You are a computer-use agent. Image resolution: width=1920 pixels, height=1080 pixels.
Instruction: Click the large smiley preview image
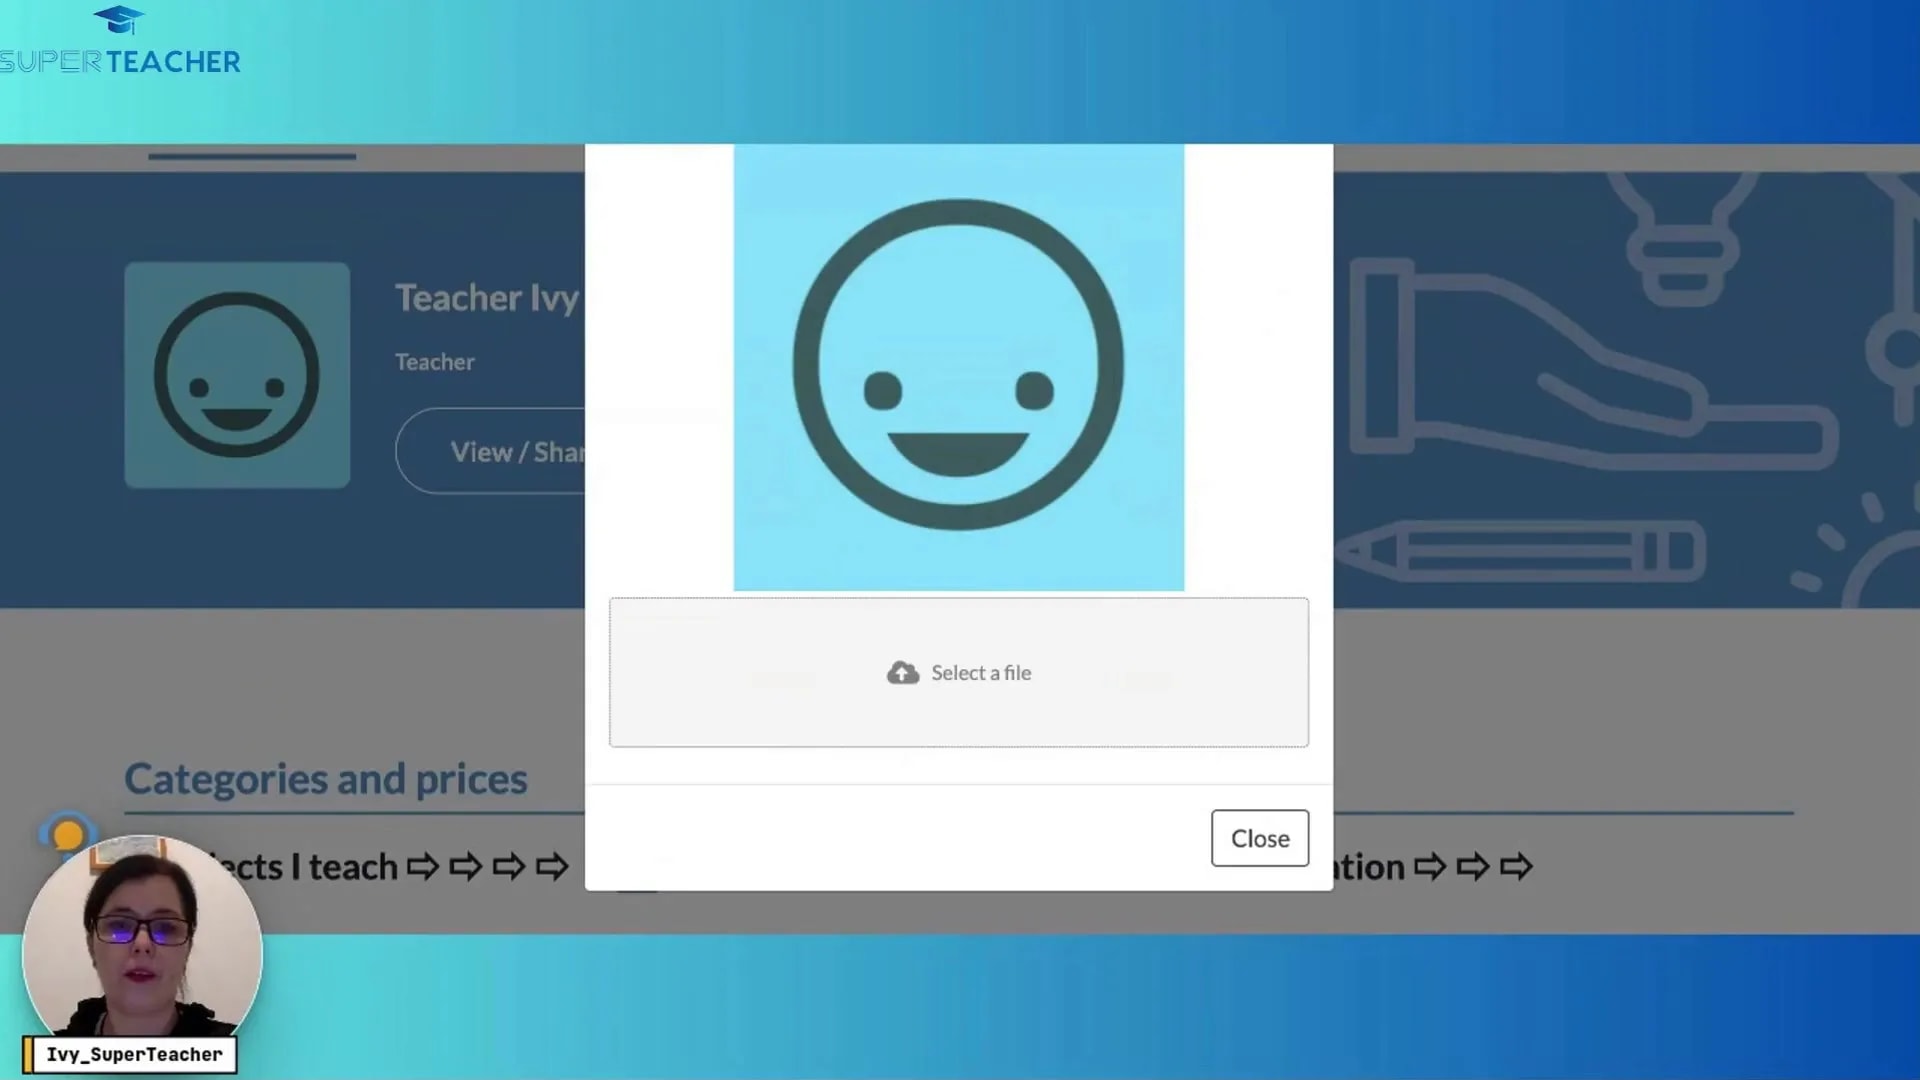tap(958, 367)
